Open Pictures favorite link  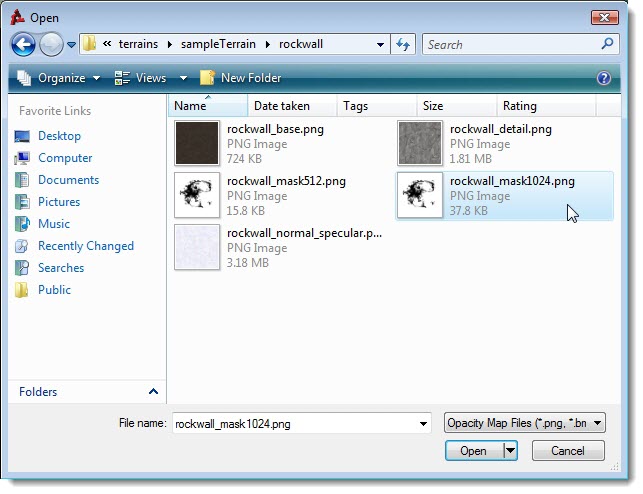coord(59,202)
